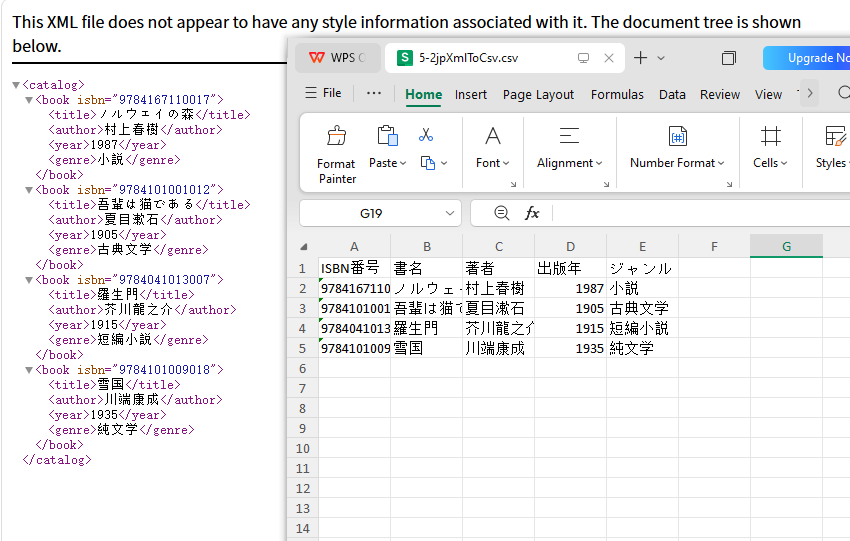
Task: Open the Copy dropdown arrow
Action: tap(444, 163)
